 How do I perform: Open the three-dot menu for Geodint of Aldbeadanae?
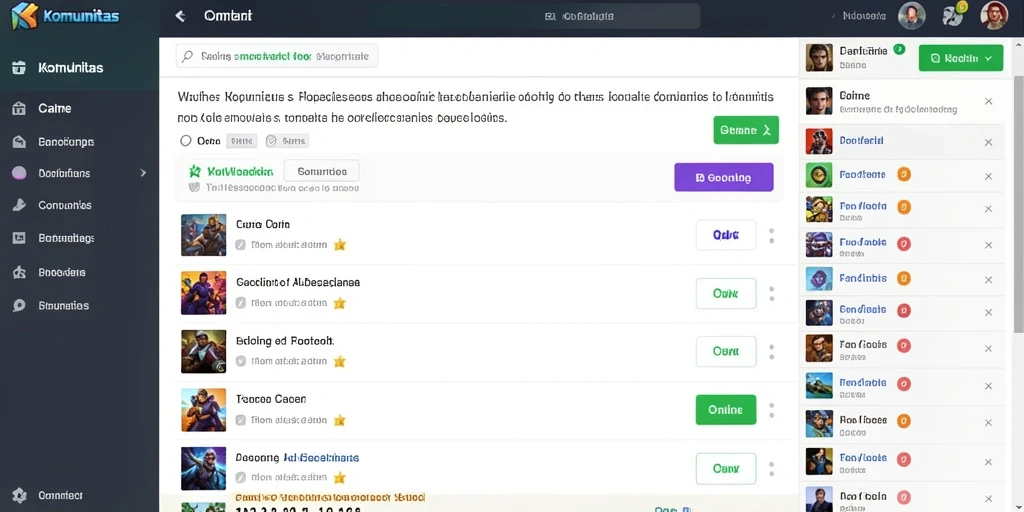coord(771,294)
